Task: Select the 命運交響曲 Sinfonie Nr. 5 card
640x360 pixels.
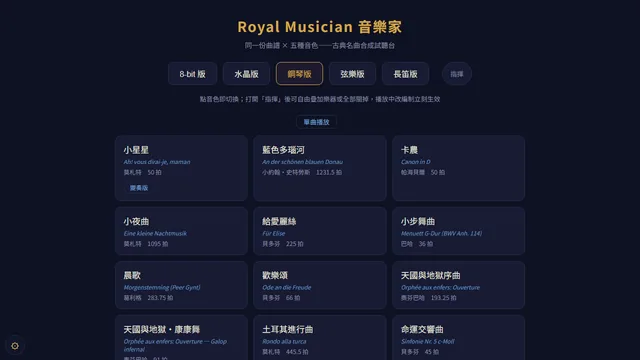Action: coord(458,338)
